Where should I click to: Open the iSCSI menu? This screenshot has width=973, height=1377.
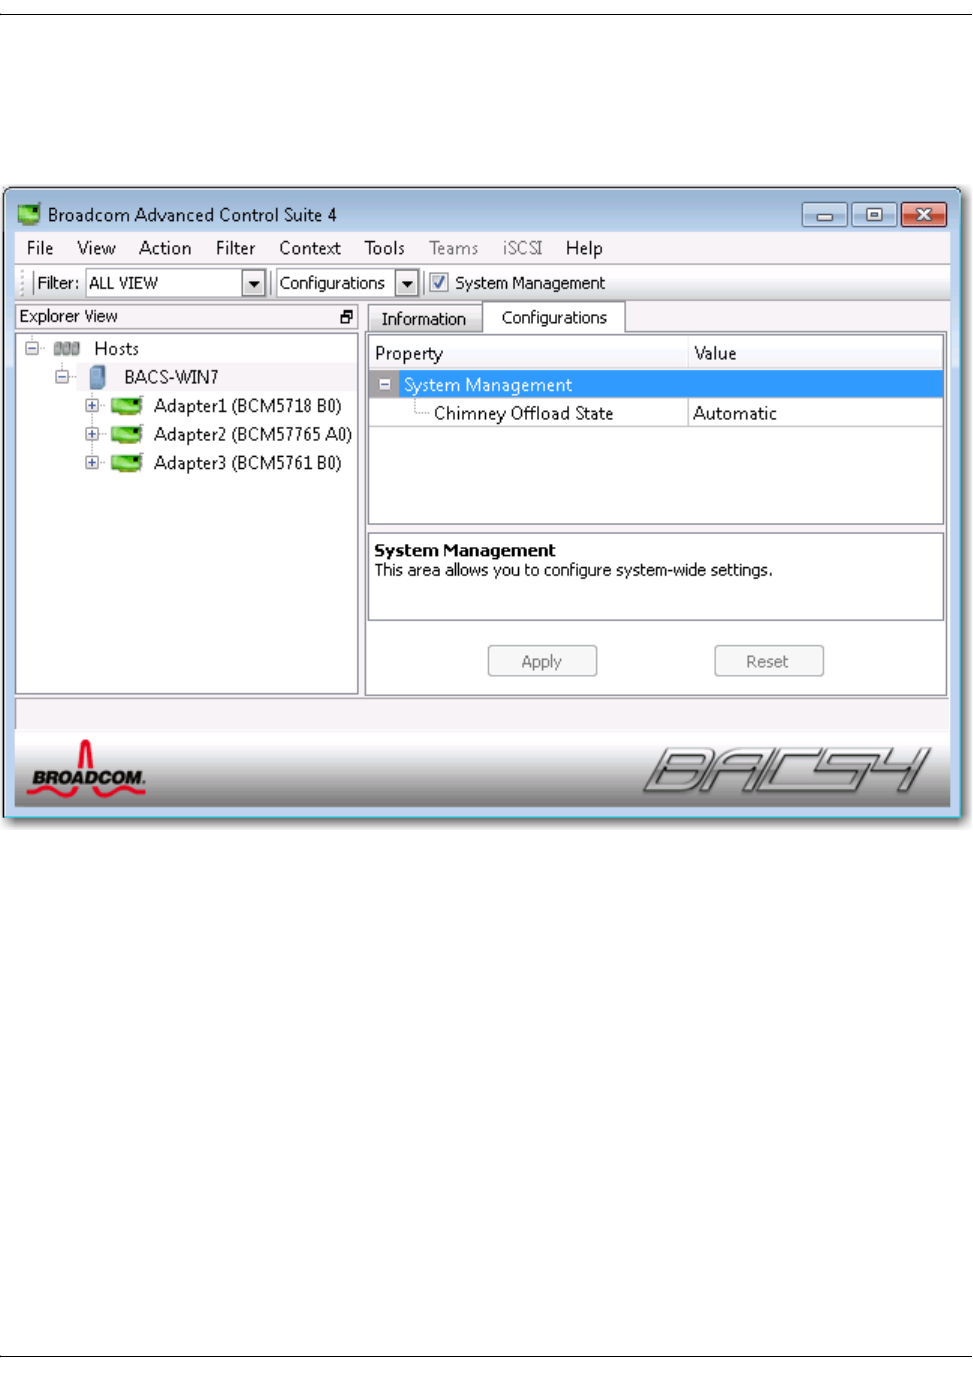[x=522, y=248]
